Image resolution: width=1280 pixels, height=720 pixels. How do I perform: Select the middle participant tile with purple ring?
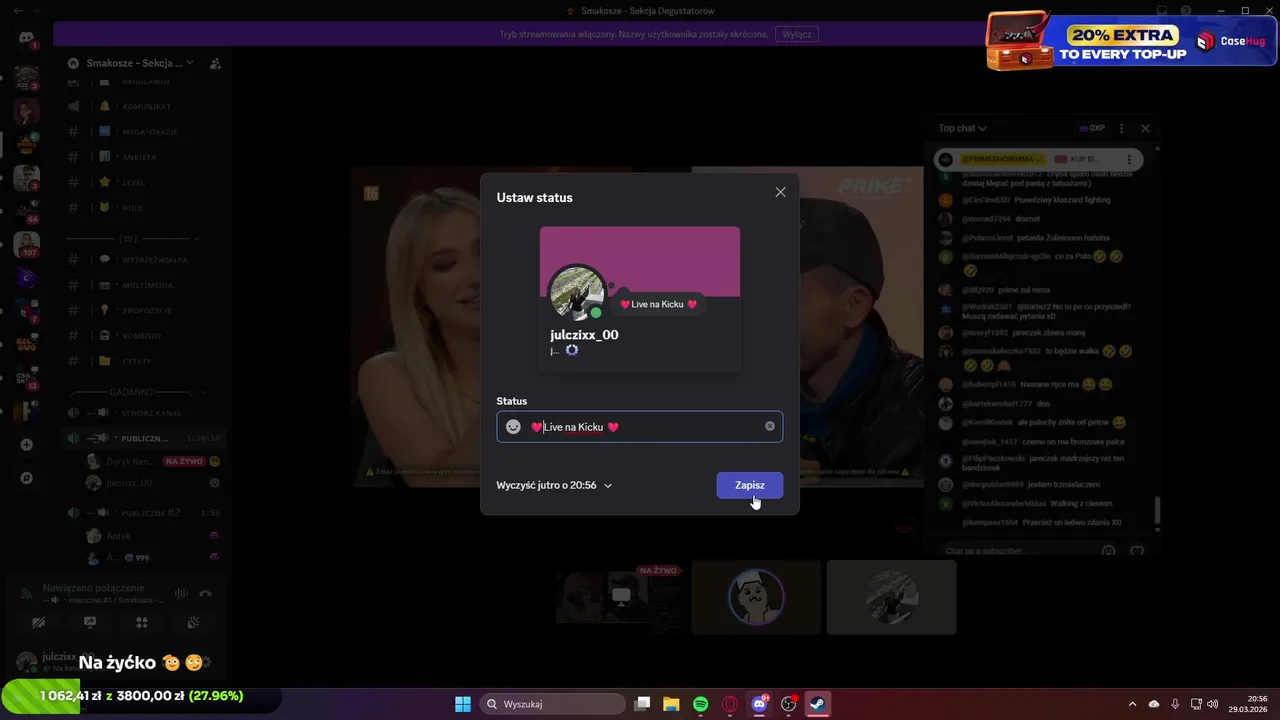(x=756, y=597)
